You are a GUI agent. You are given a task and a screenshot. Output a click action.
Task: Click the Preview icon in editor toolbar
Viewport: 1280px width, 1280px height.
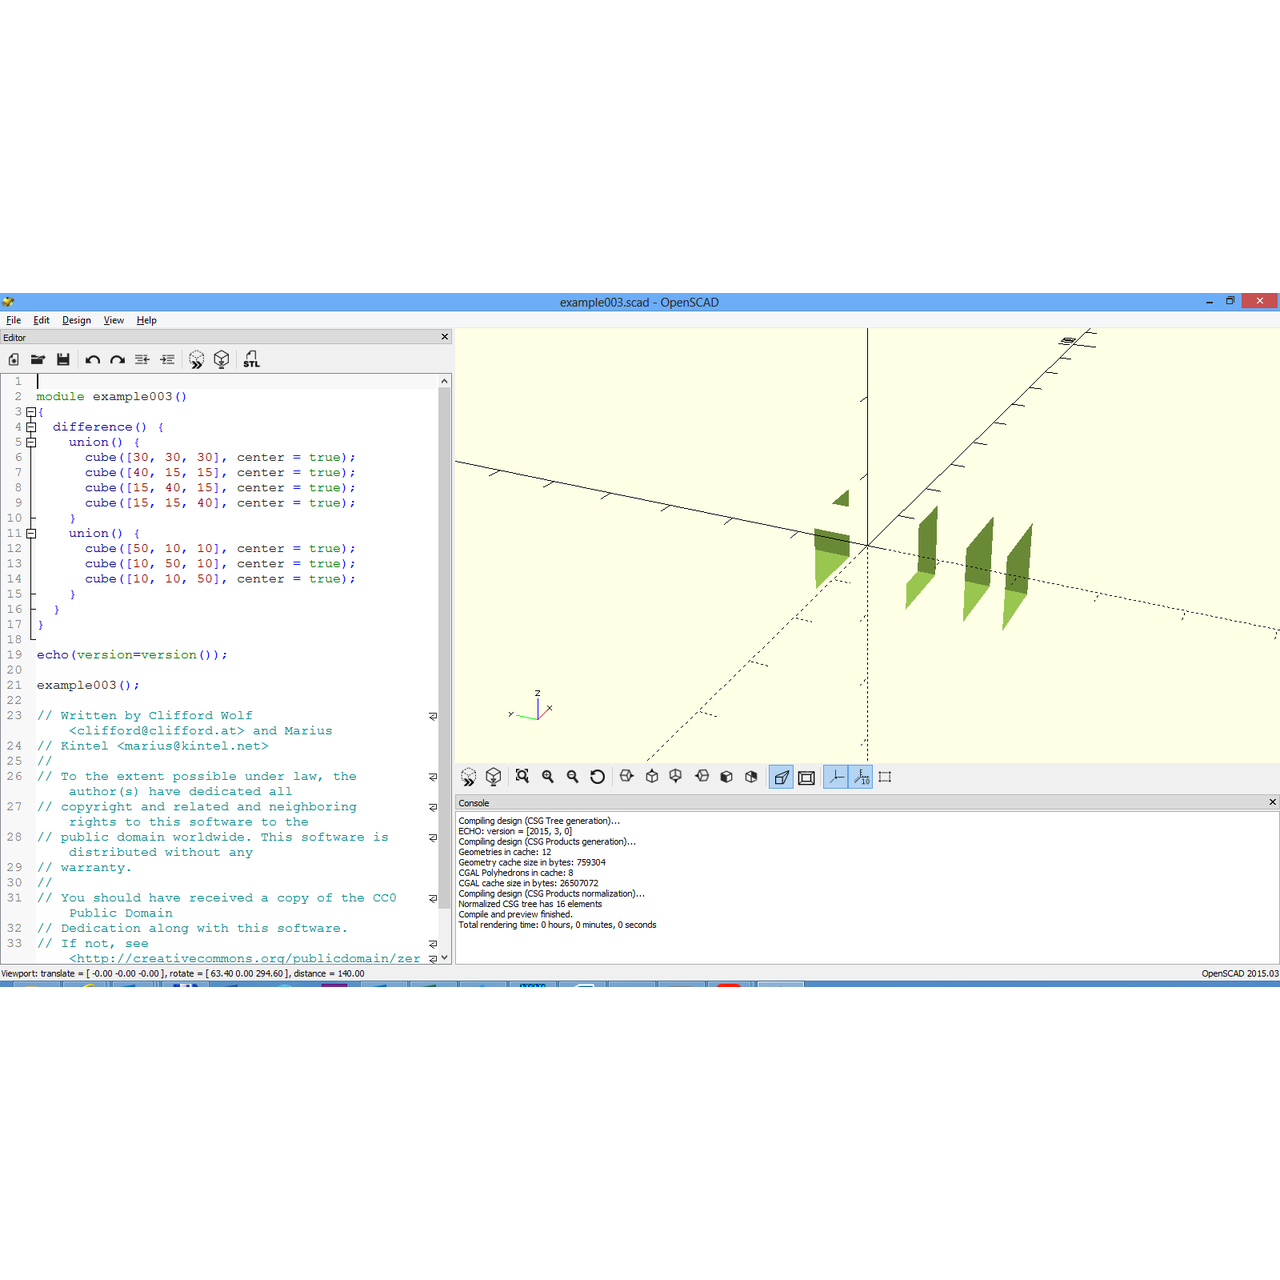point(196,359)
